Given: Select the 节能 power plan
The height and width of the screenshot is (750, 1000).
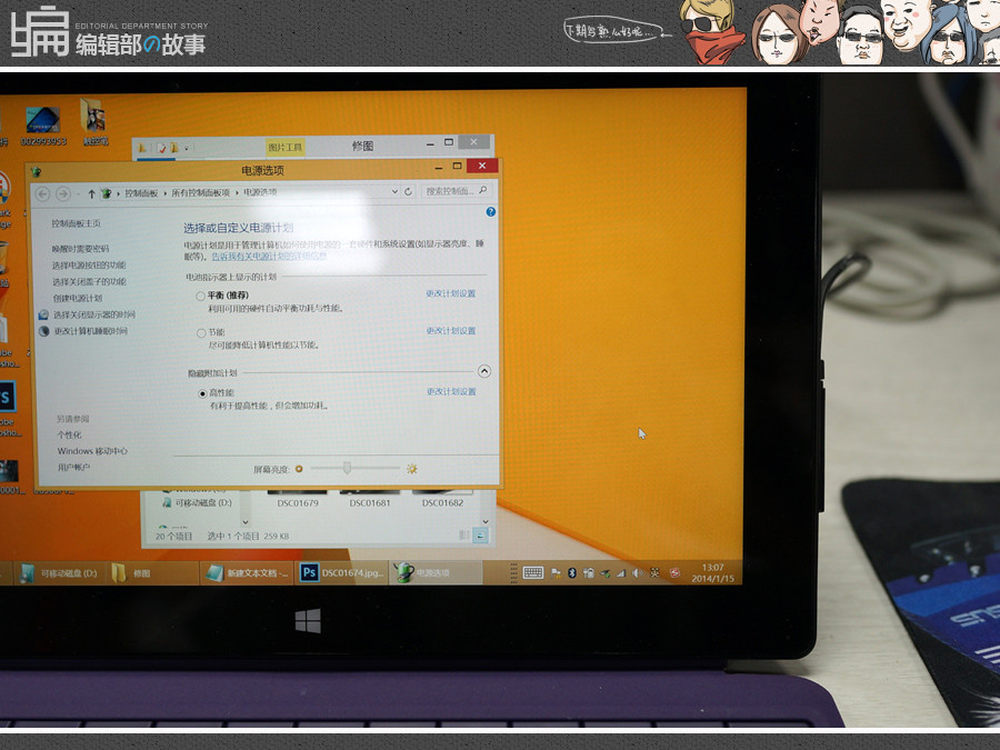Looking at the screenshot, I should coord(201,333).
